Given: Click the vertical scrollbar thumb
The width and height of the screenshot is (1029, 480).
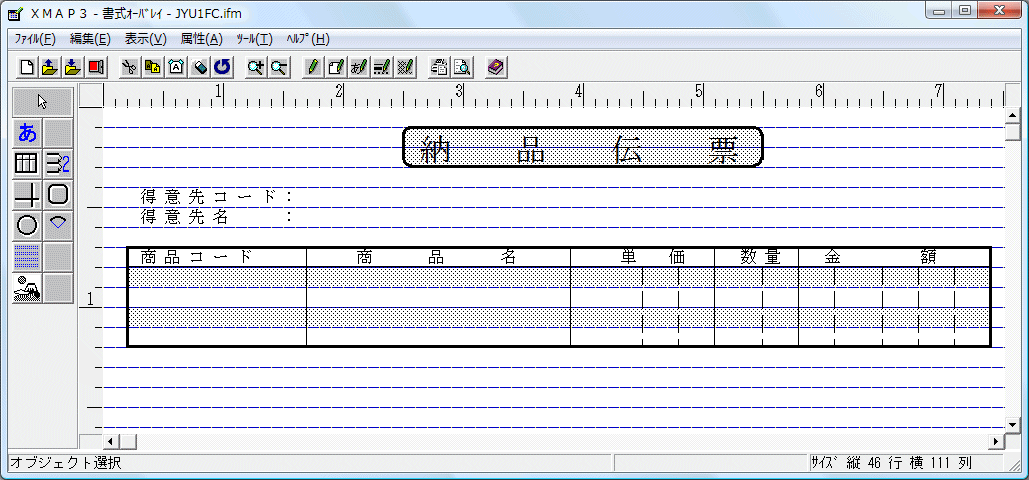Looking at the screenshot, I should coord(1013,131).
